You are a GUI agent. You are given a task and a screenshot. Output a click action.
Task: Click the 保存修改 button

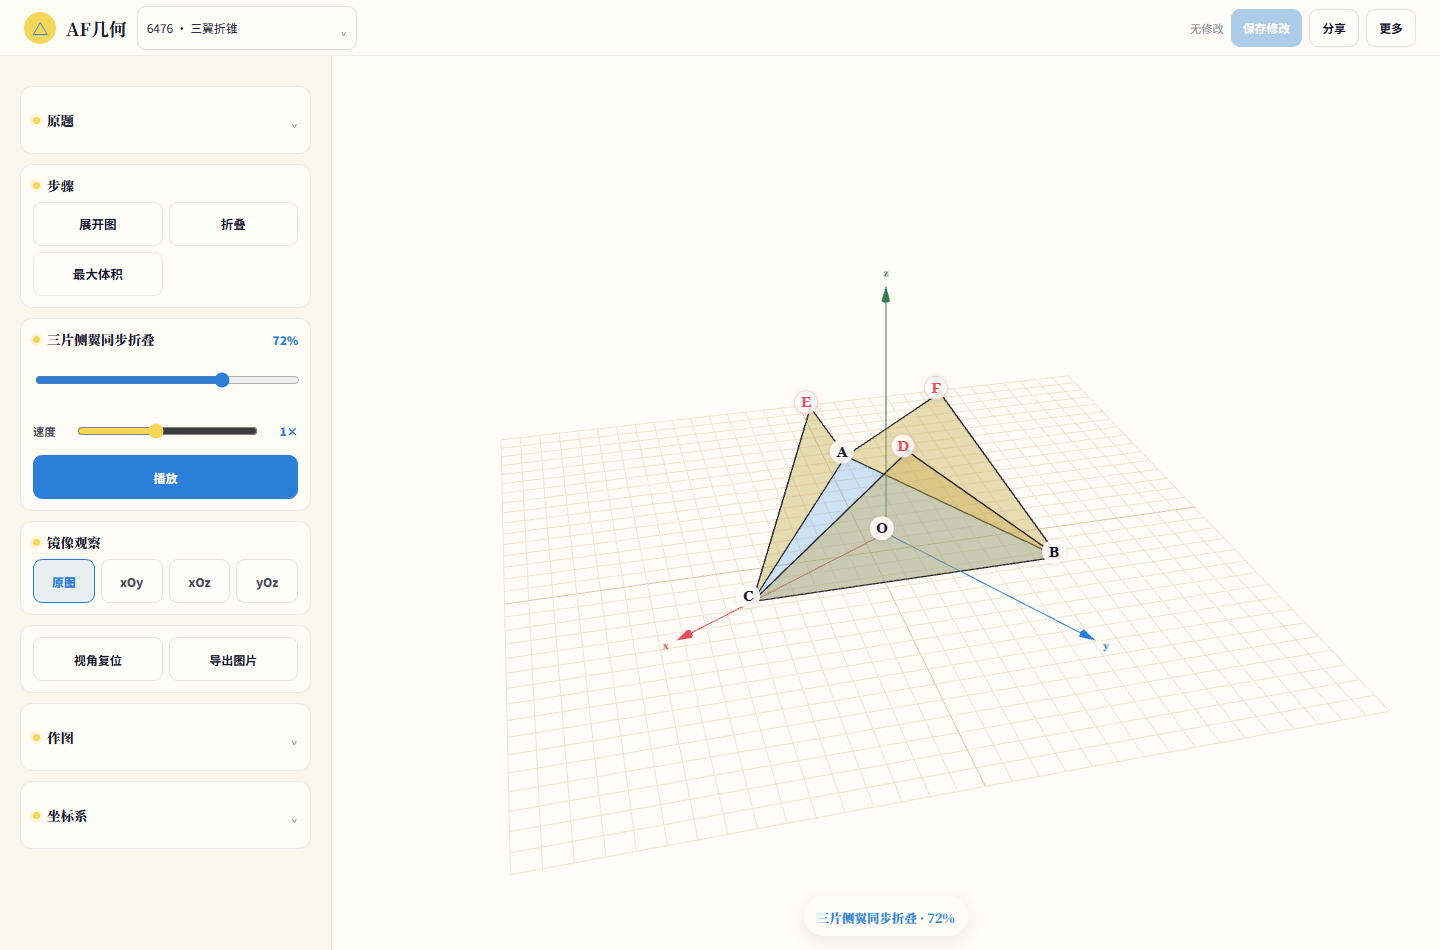coord(1266,28)
